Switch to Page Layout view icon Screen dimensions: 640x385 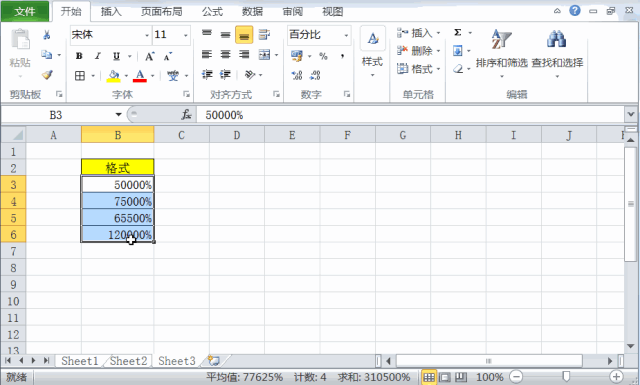click(x=444, y=377)
